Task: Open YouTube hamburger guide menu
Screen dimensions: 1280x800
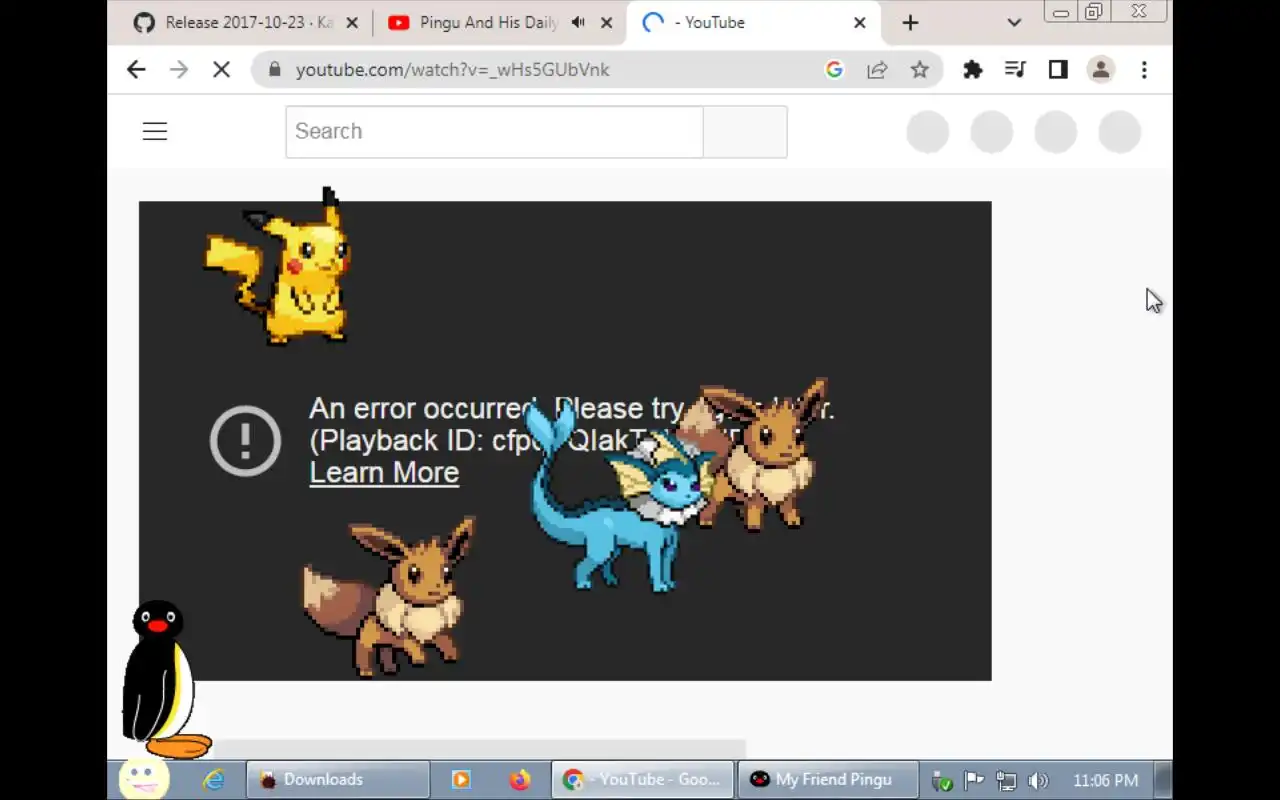Action: [x=155, y=131]
